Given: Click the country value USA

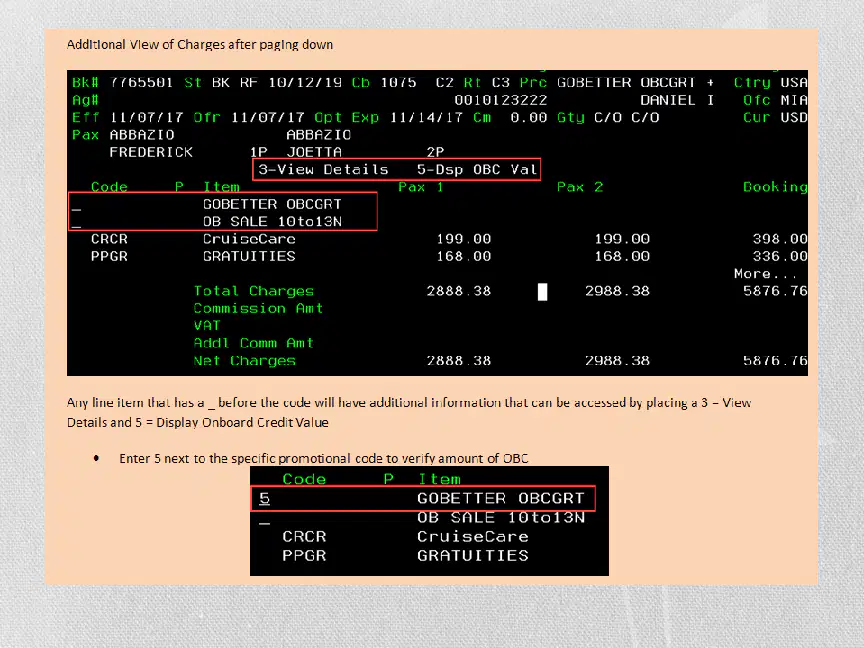Looking at the screenshot, I should [794, 83].
